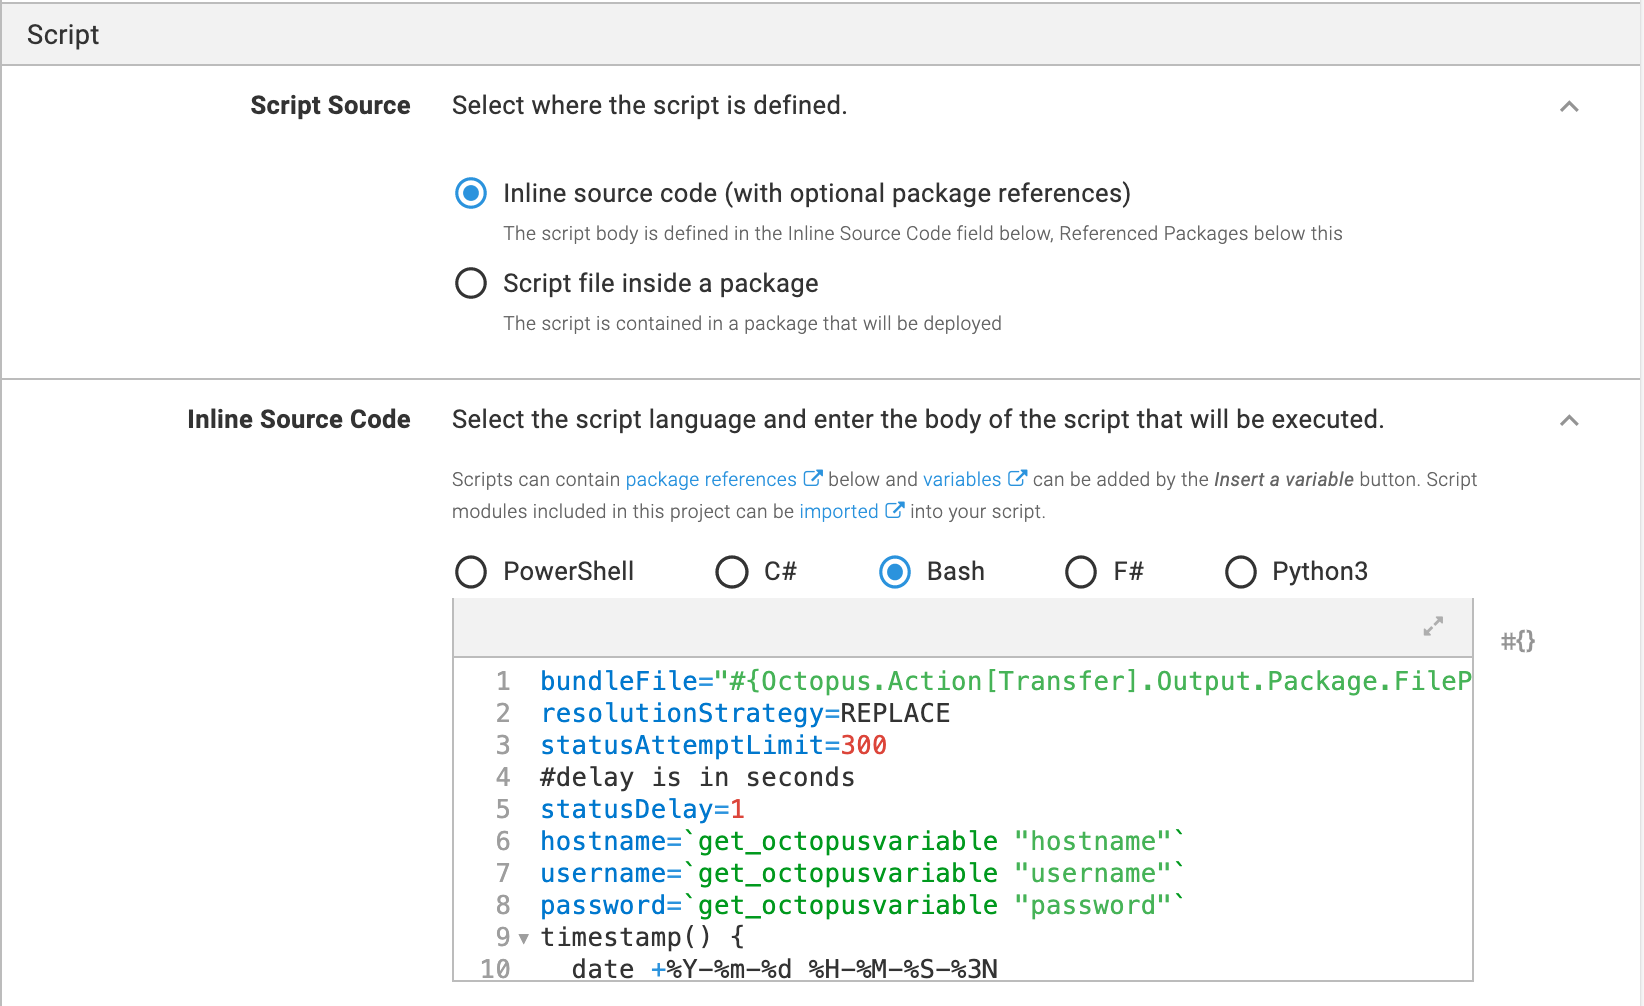Select Script file inside a package option

coord(471,283)
